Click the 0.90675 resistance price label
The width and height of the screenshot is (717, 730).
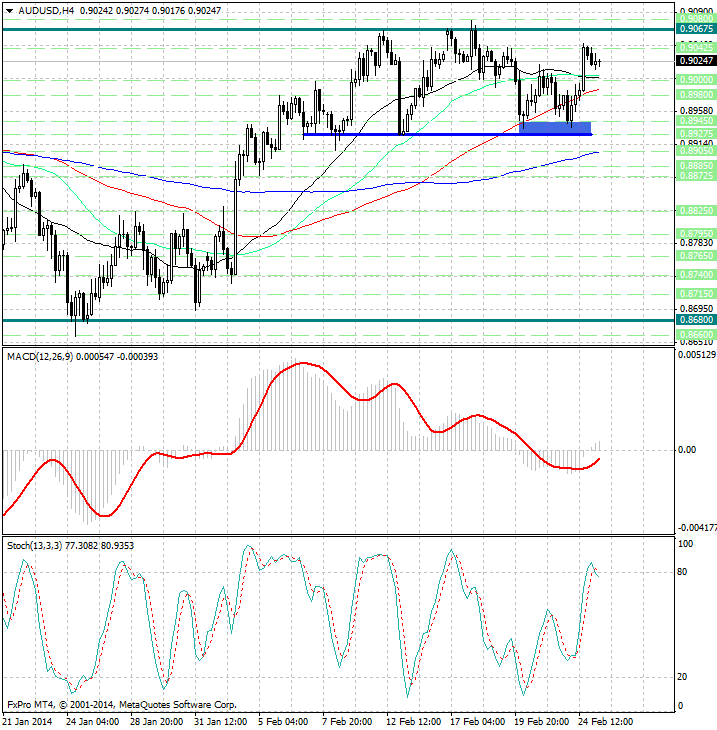696,29
